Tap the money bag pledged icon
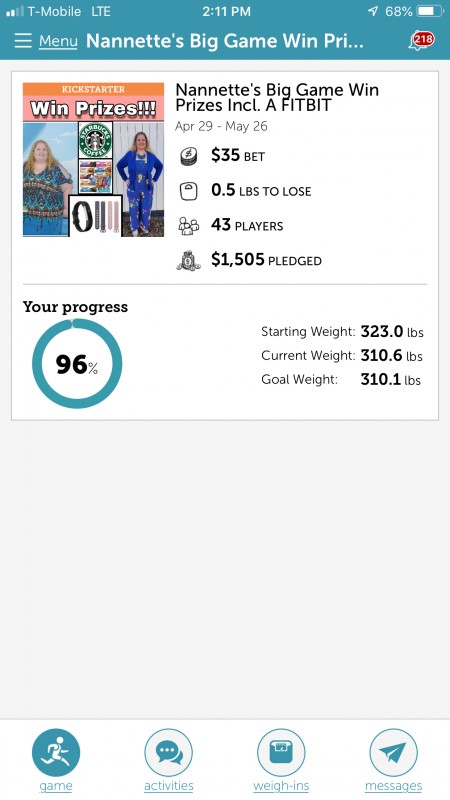This screenshot has height=800, width=450. point(188,260)
